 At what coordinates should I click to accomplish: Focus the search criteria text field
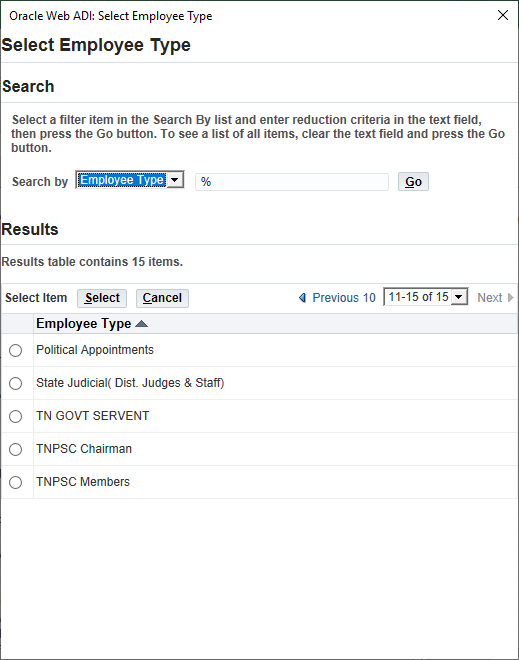click(x=292, y=182)
